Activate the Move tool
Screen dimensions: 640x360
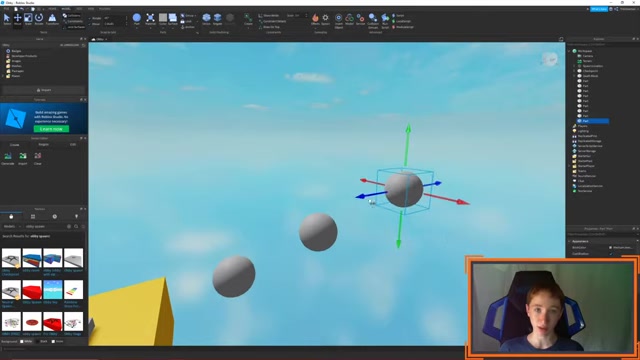[x=18, y=19]
